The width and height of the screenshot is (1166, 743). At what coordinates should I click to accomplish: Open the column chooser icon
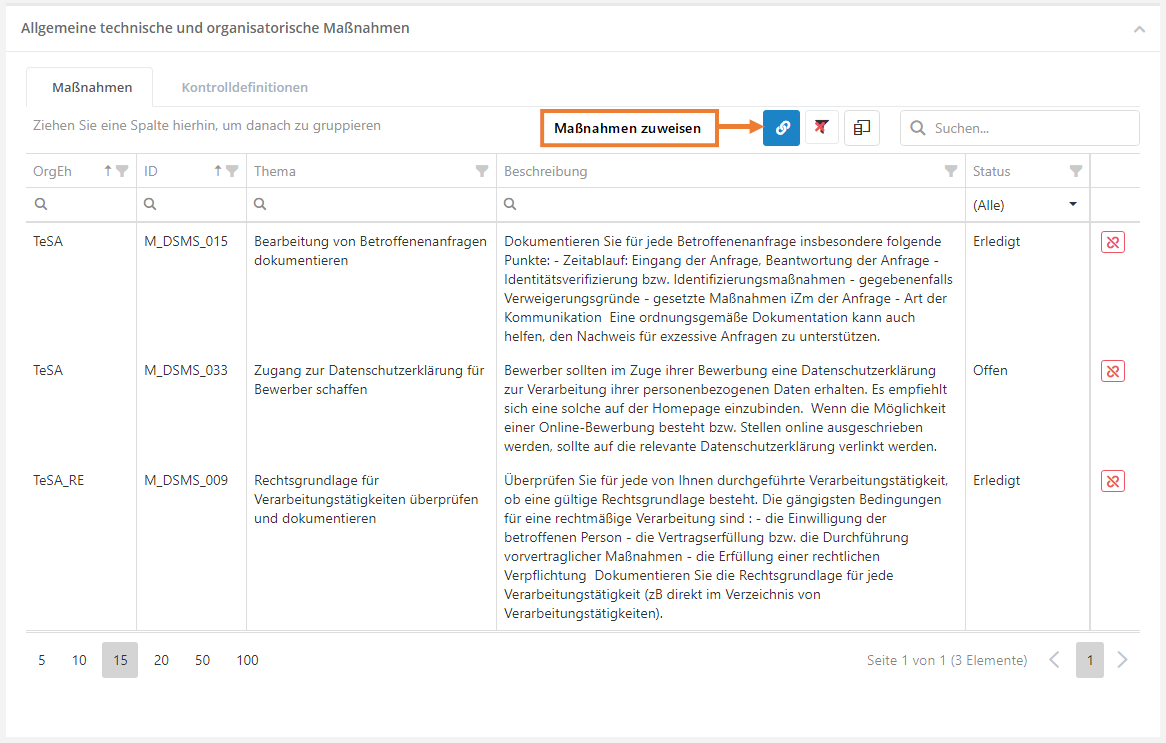click(862, 128)
